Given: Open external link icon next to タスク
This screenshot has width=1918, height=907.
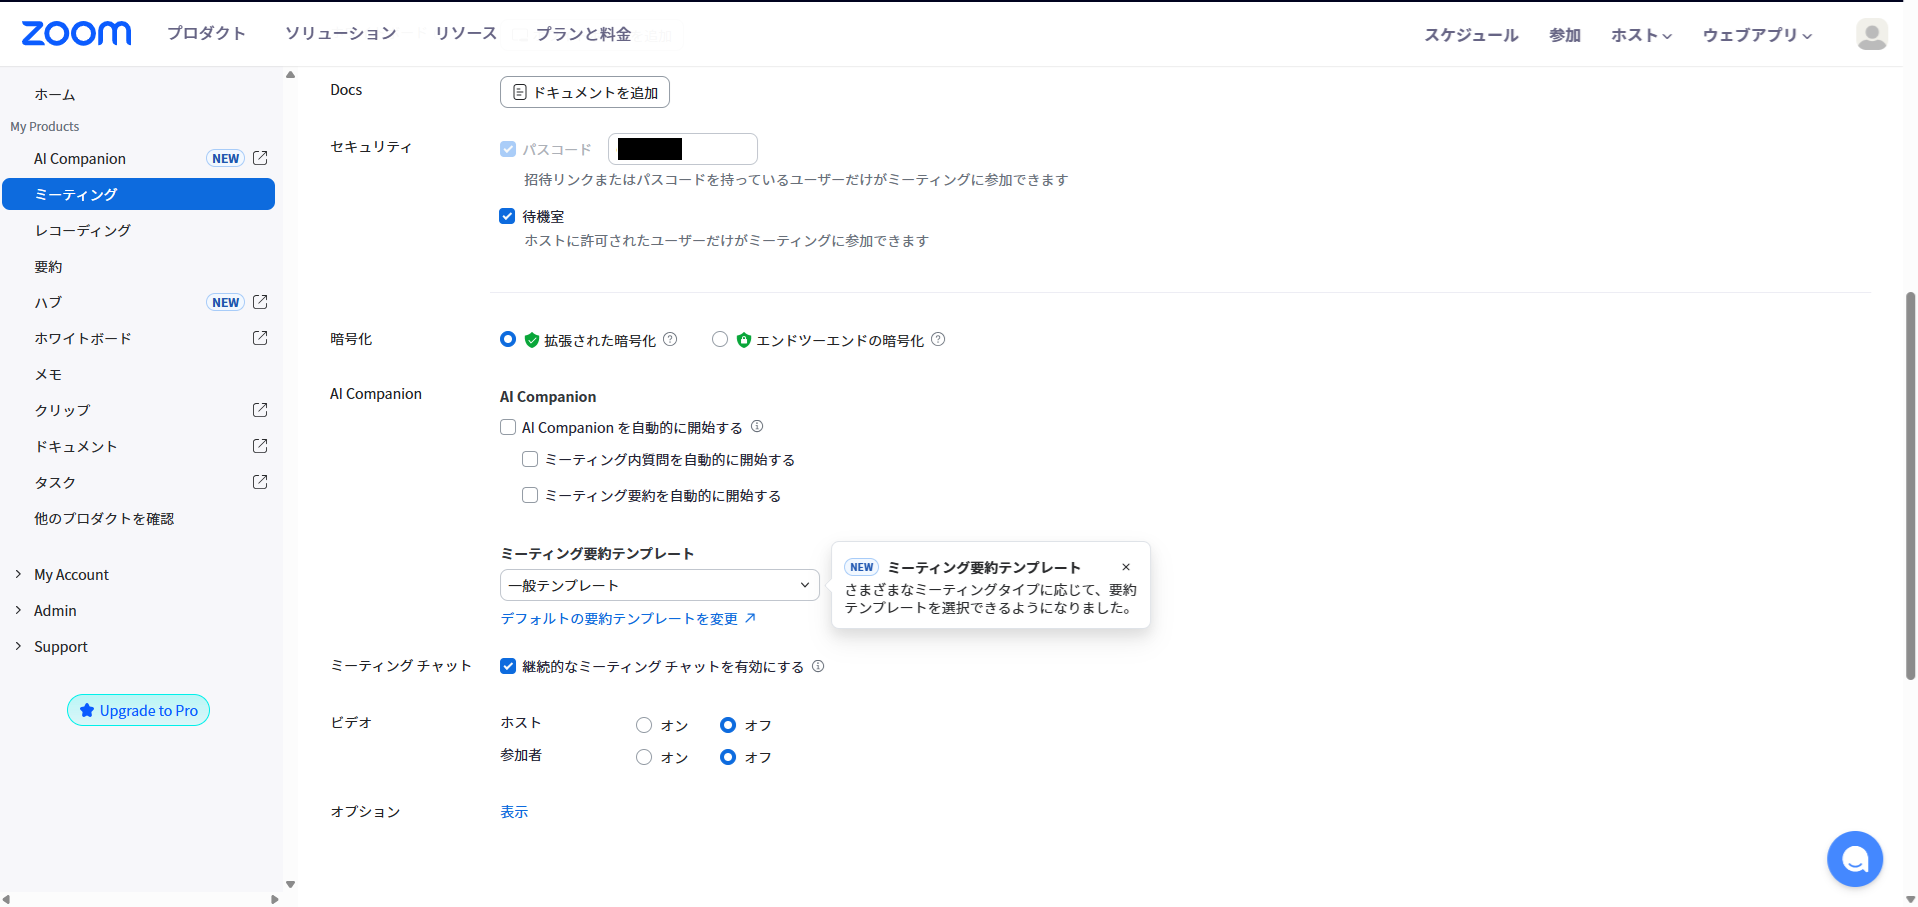Looking at the screenshot, I should (x=259, y=482).
